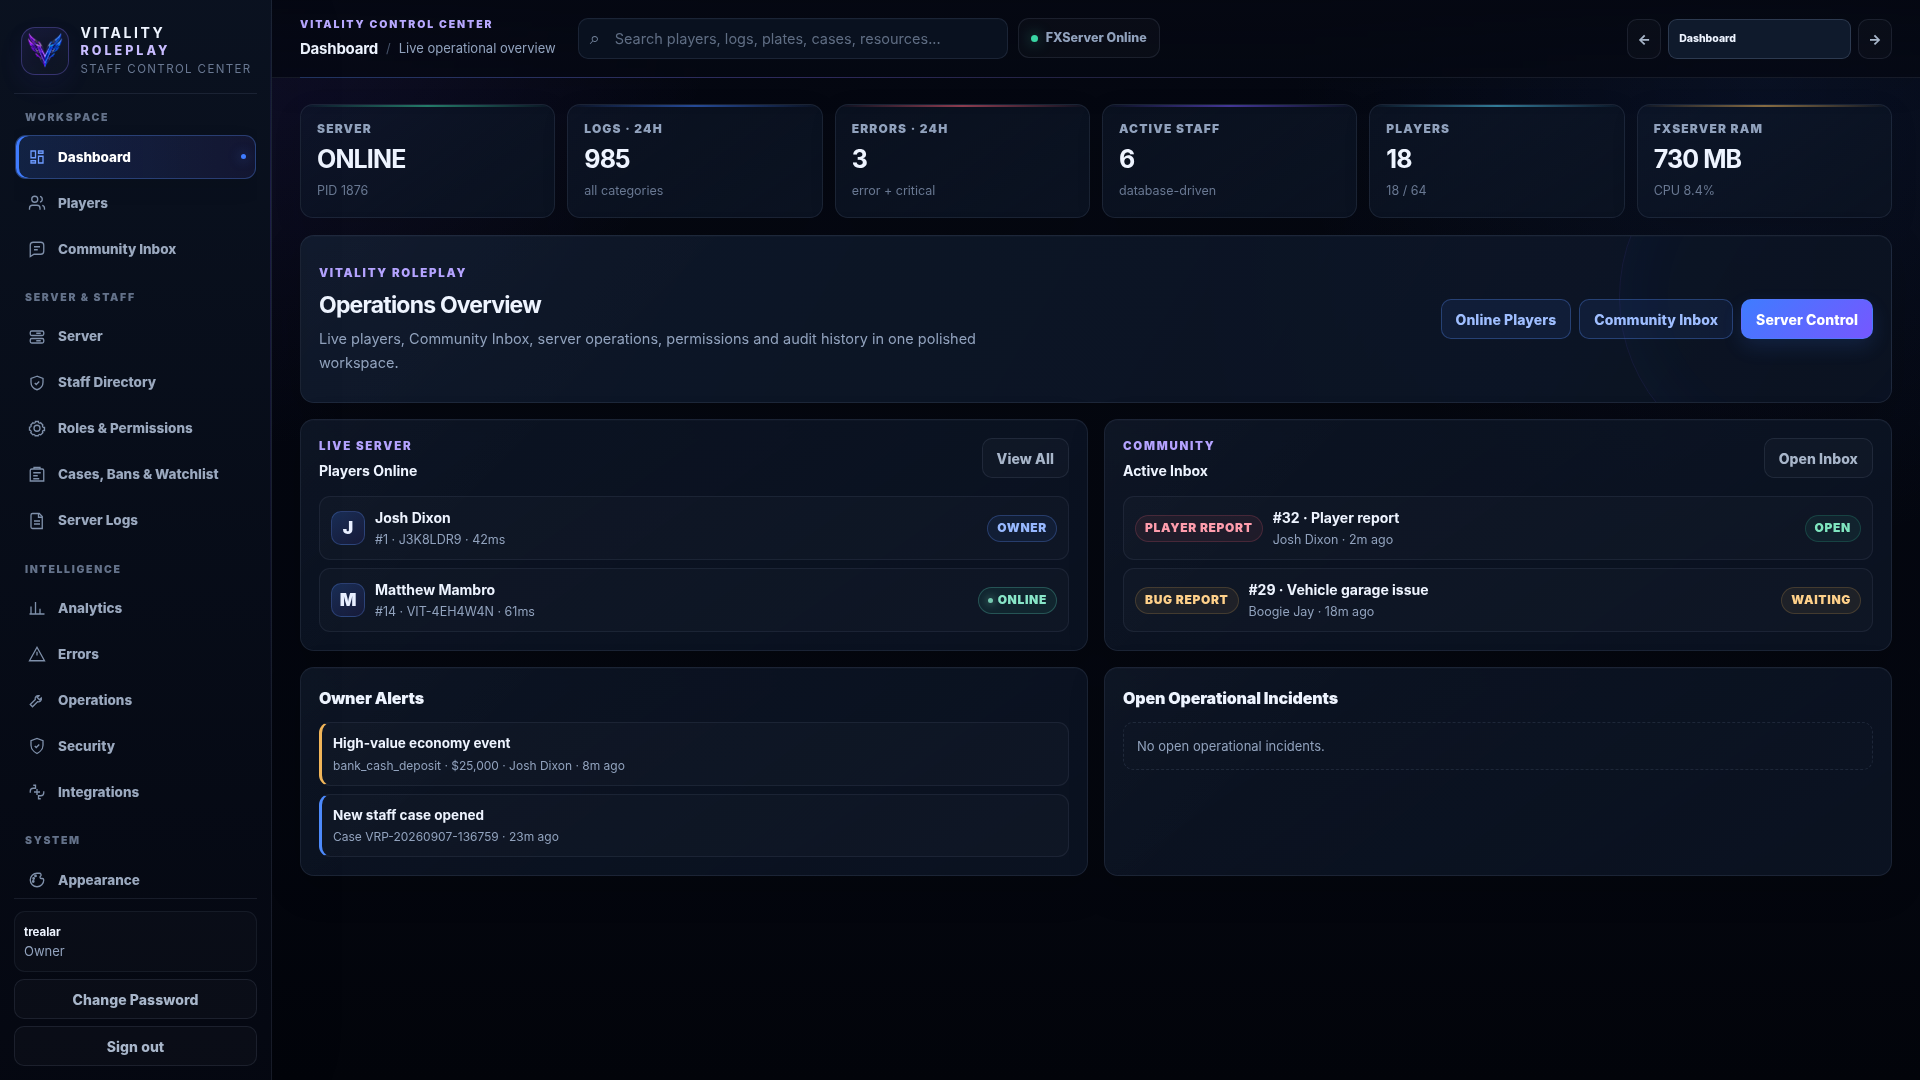Open the Errors warning triangle icon
Image resolution: width=1920 pixels, height=1080 pixels.
pyautogui.click(x=37, y=654)
